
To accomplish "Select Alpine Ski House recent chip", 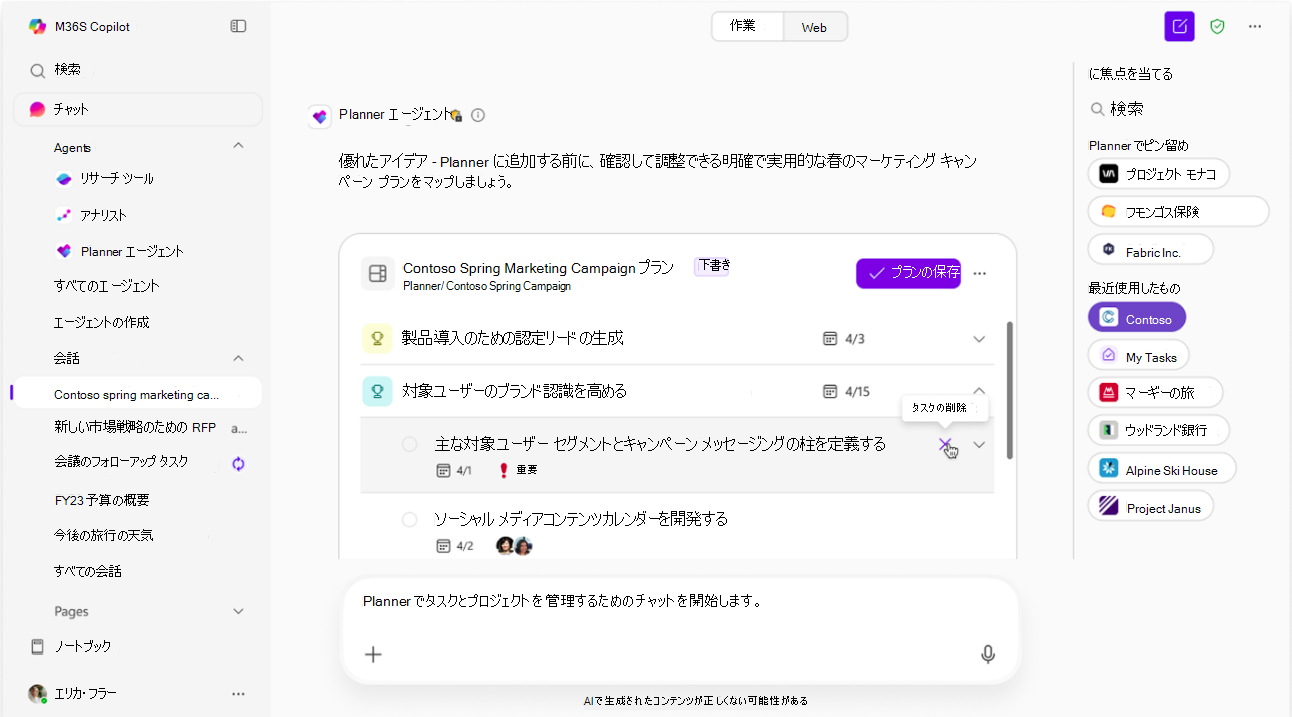I will coord(1162,468).
